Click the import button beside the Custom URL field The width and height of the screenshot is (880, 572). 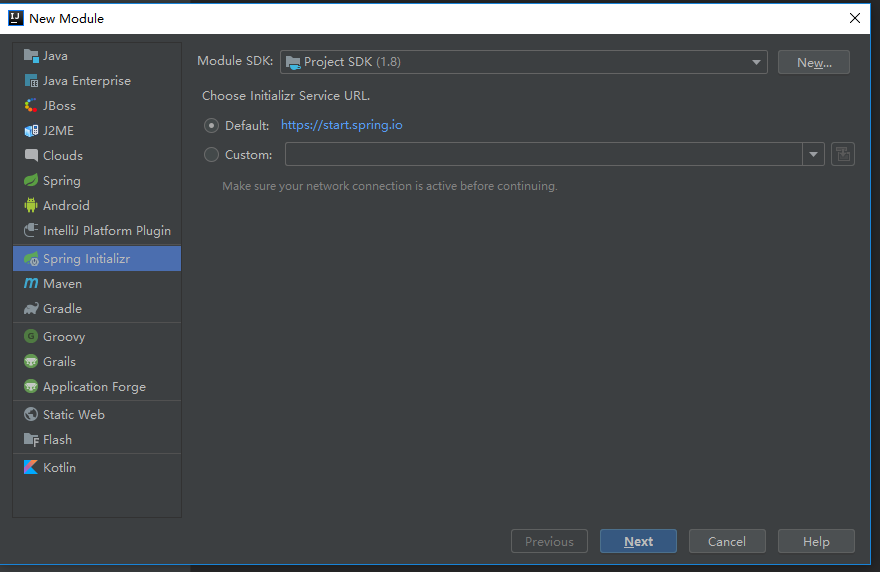(842, 154)
